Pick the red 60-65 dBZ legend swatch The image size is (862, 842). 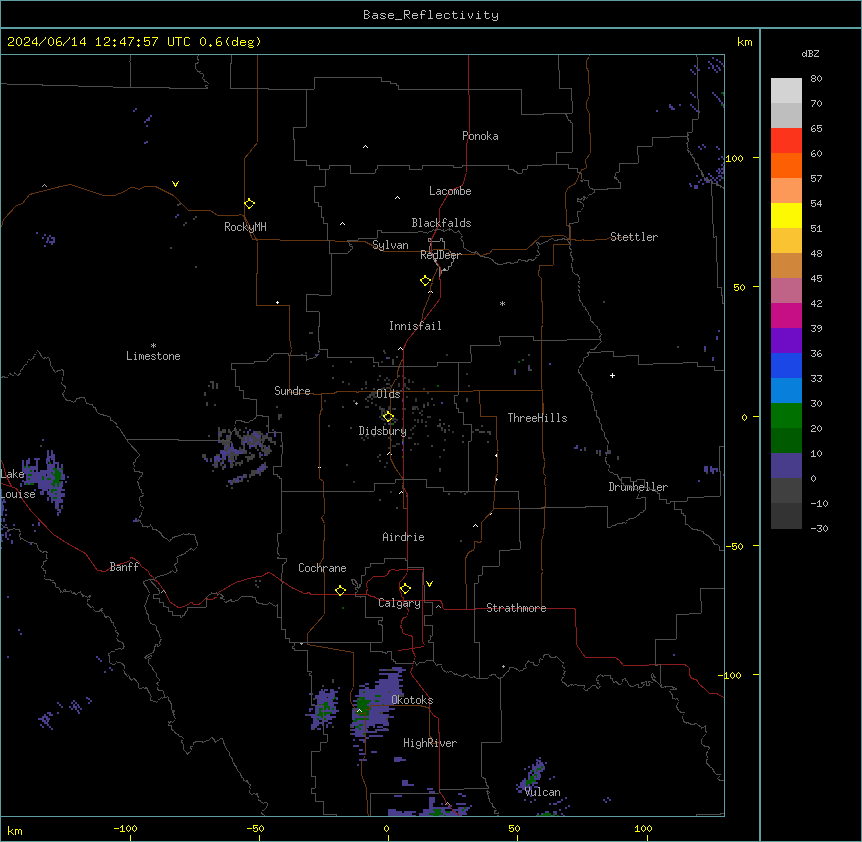tap(786, 140)
